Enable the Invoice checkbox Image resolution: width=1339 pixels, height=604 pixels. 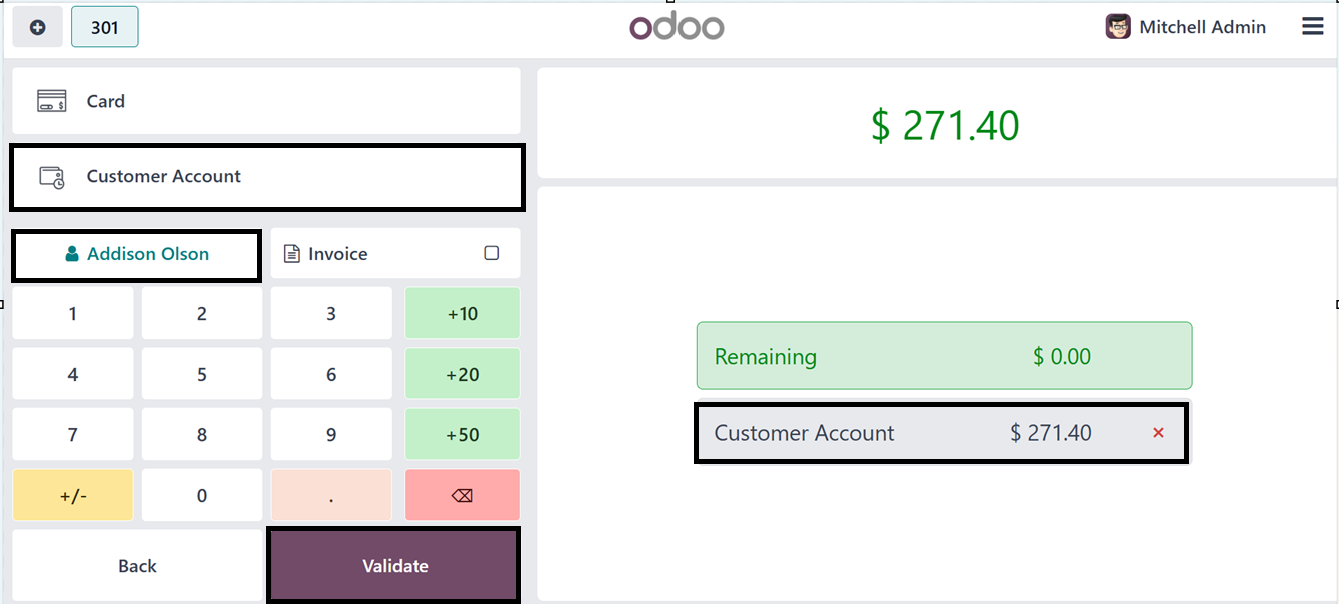click(491, 253)
